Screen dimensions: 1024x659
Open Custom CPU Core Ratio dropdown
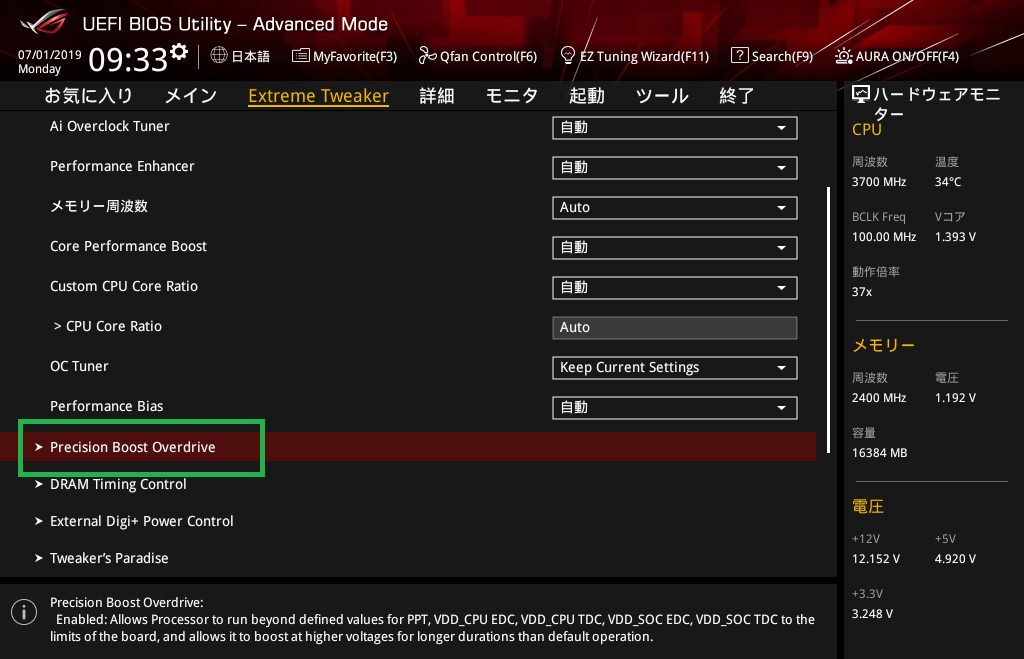(x=675, y=288)
